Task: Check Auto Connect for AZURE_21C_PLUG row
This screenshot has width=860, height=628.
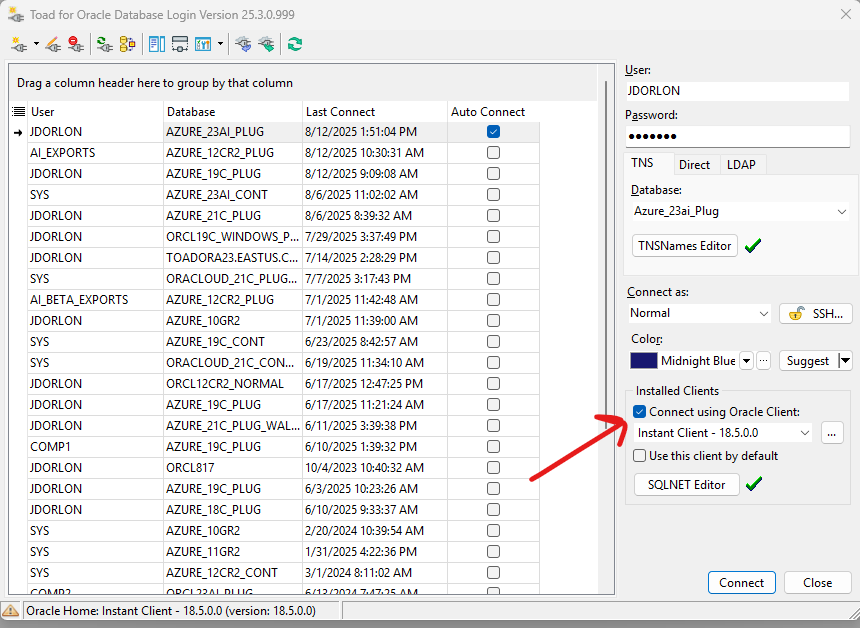Action: [493, 216]
